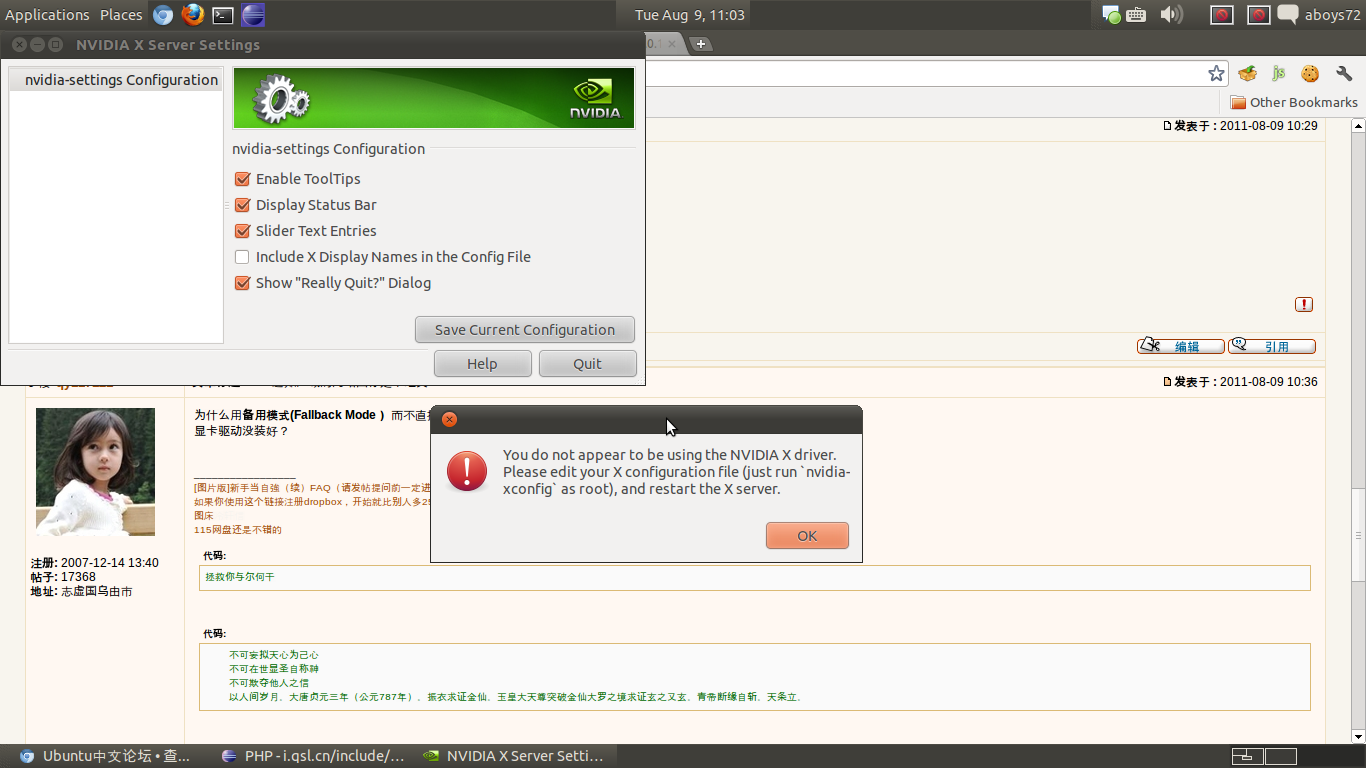Switch to the first workspace in switcher

(x=1247, y=756)
